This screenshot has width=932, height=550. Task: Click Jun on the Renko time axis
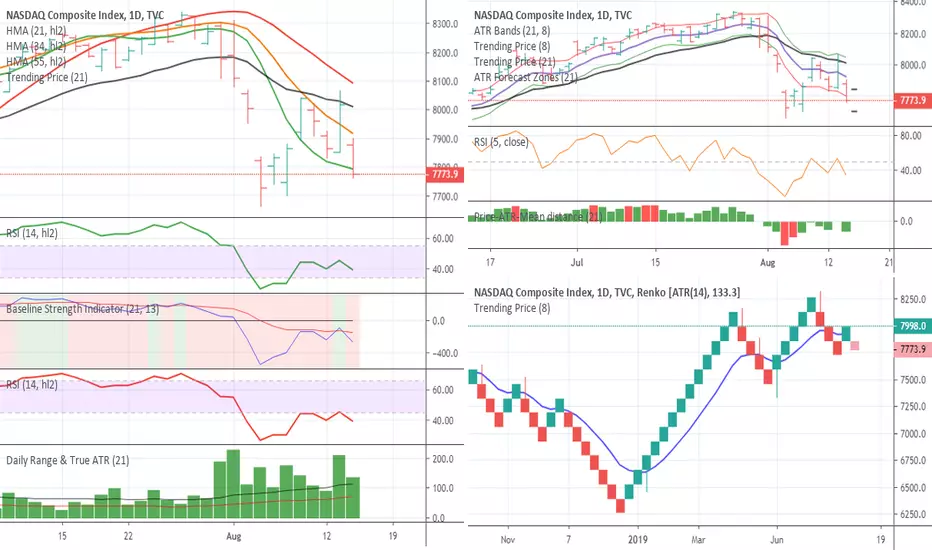click(777, 540)
